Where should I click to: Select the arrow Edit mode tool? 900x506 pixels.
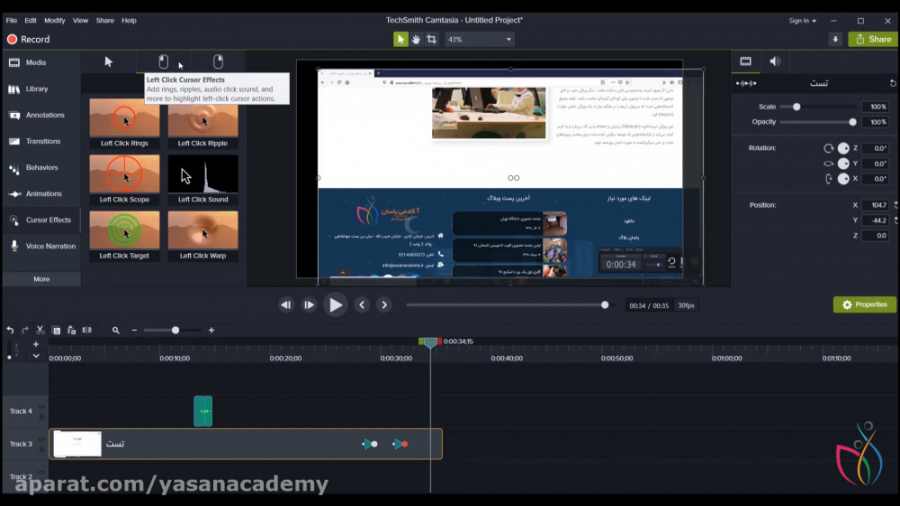400,39
